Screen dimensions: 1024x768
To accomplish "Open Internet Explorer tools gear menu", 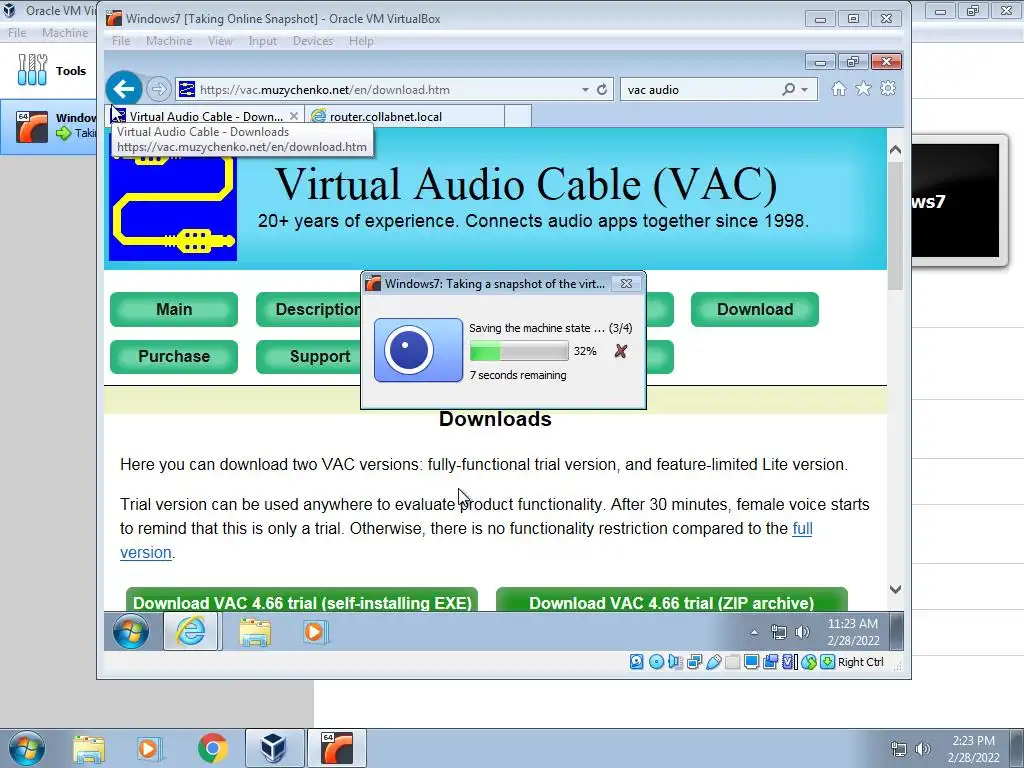I will [x=888, y=89].
